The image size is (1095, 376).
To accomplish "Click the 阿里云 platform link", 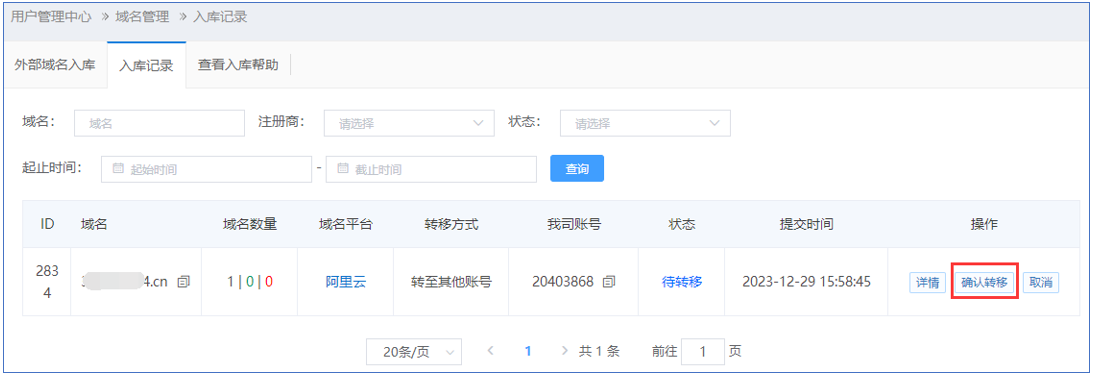I will [x=346, y=282].
